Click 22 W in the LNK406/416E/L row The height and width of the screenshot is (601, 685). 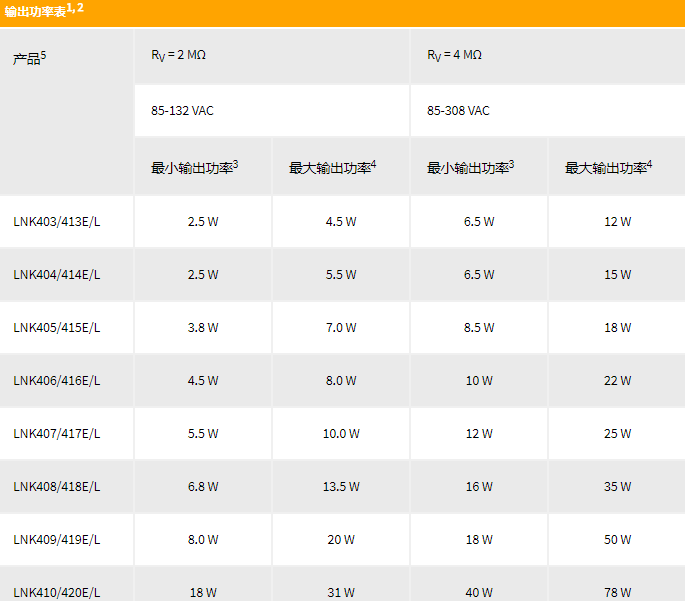pos(618,380)
